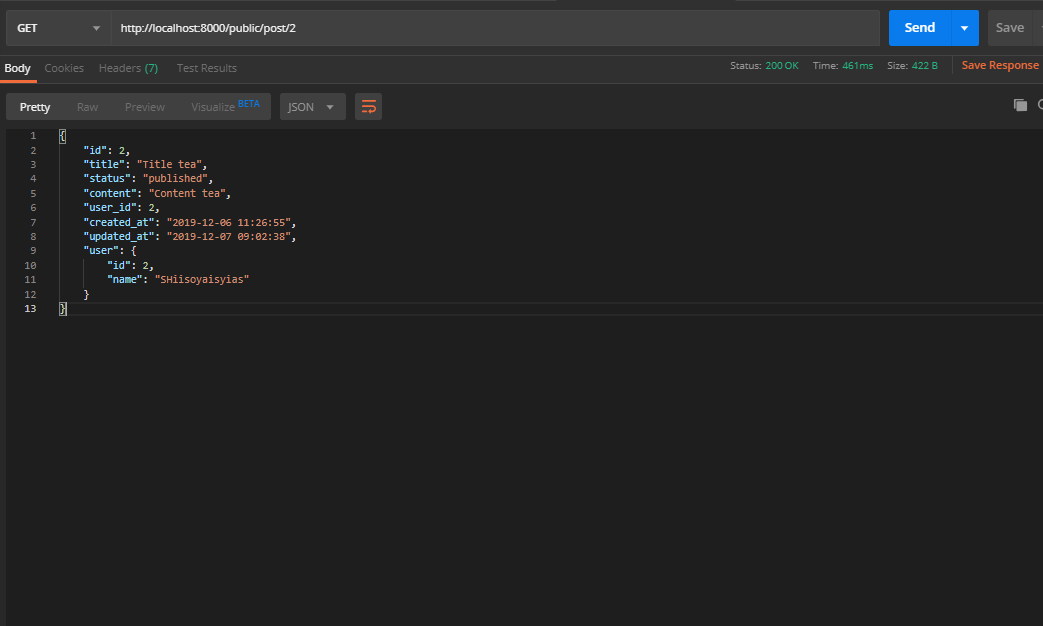
Task: Open the Preview response view
Action: click(144, 106)
